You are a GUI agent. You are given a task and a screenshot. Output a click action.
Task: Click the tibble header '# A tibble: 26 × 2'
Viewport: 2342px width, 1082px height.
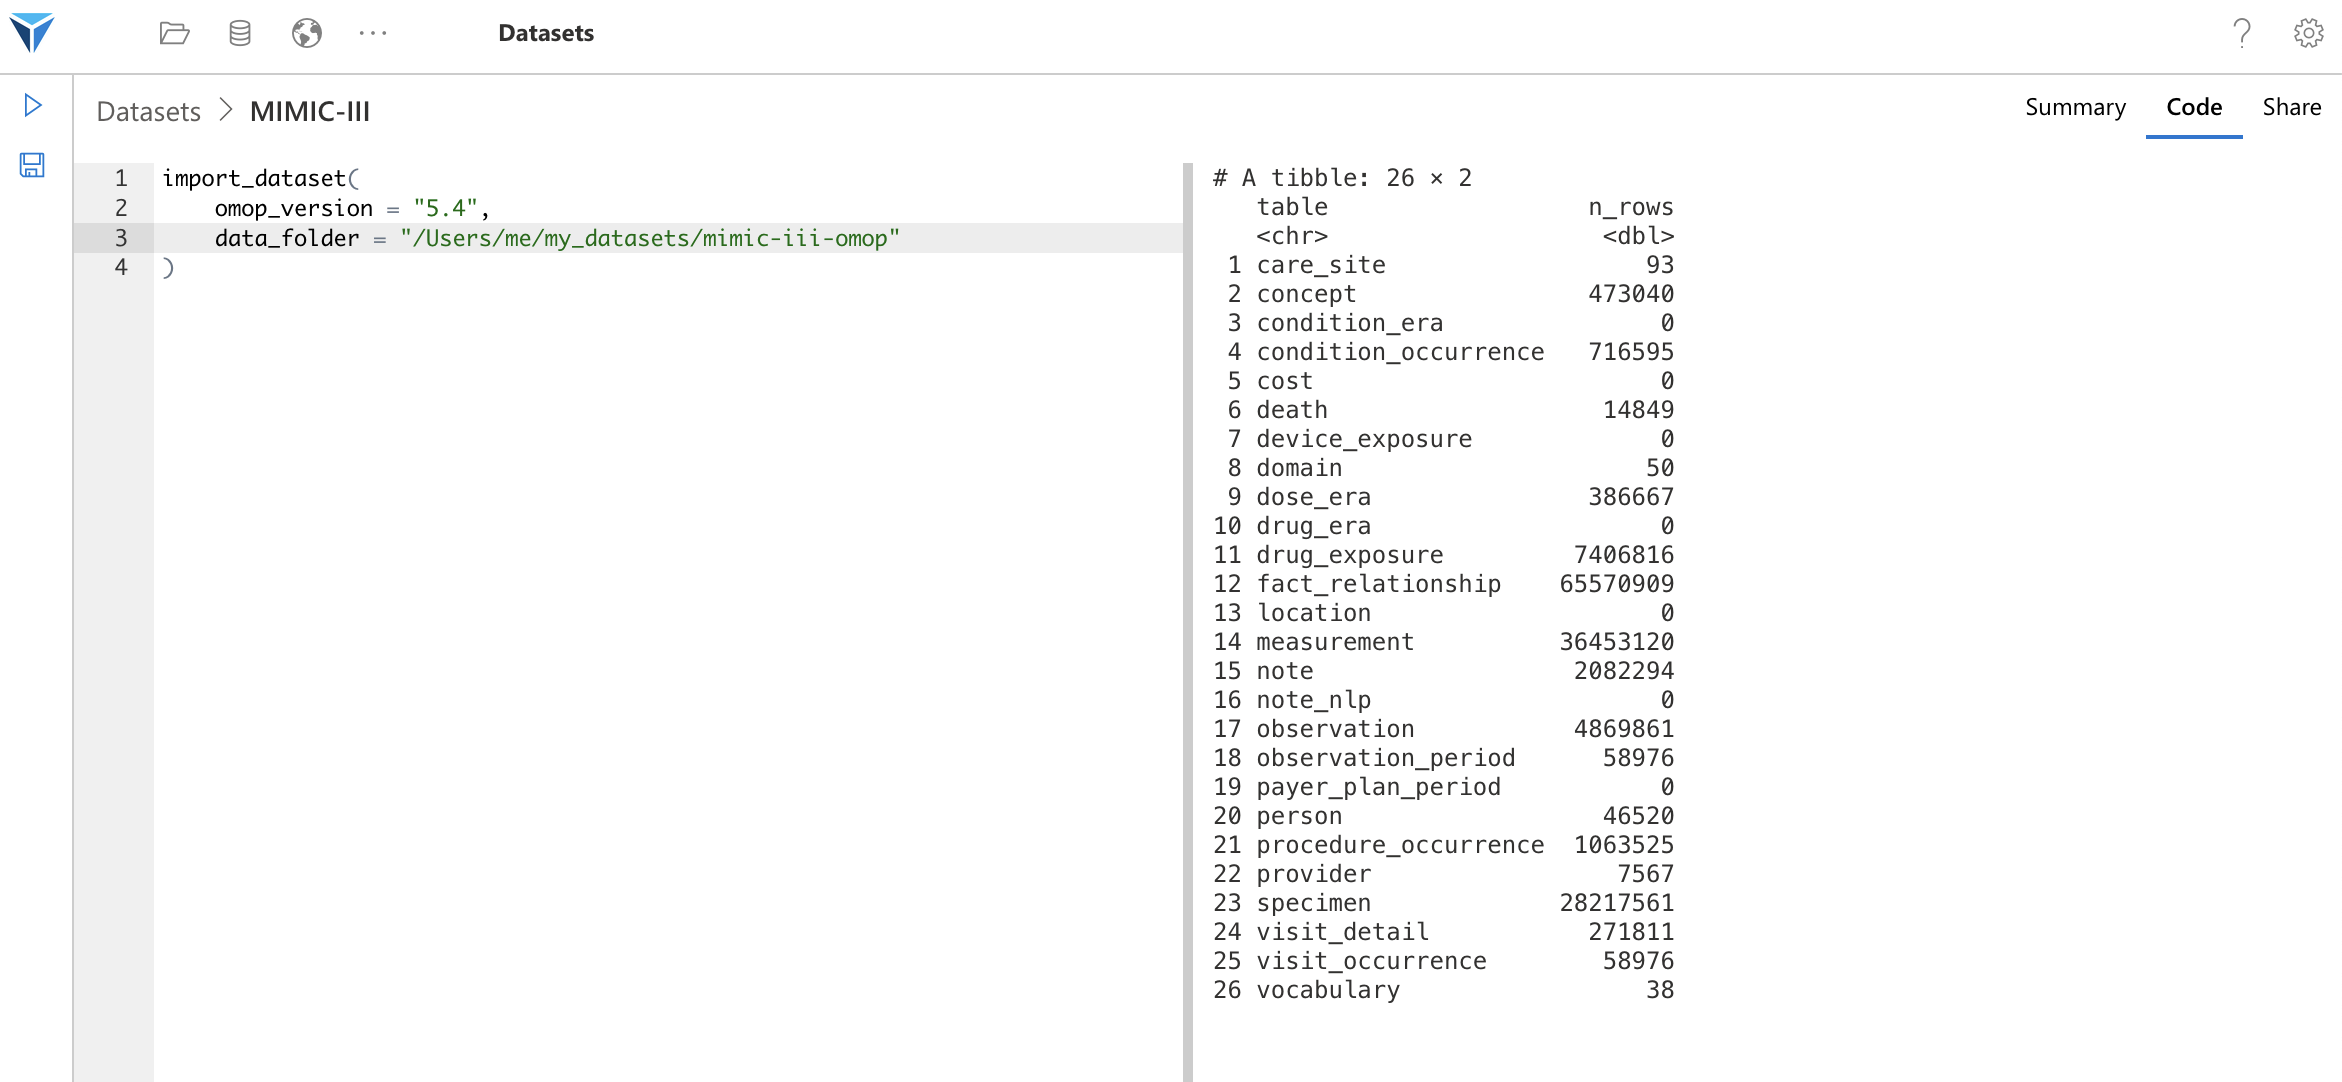[1342, 178]
